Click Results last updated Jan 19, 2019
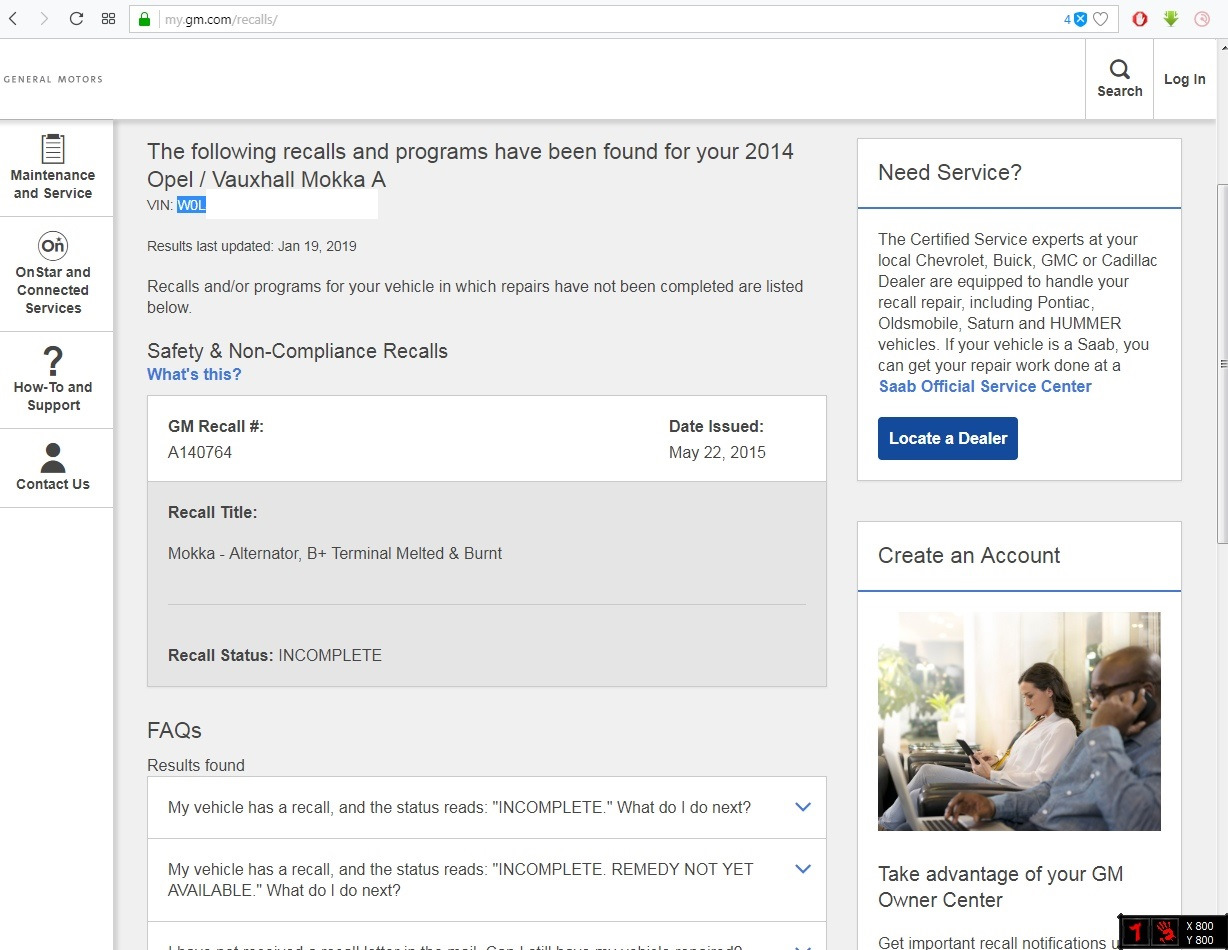 pyautogui.click(x=252, y=246)
